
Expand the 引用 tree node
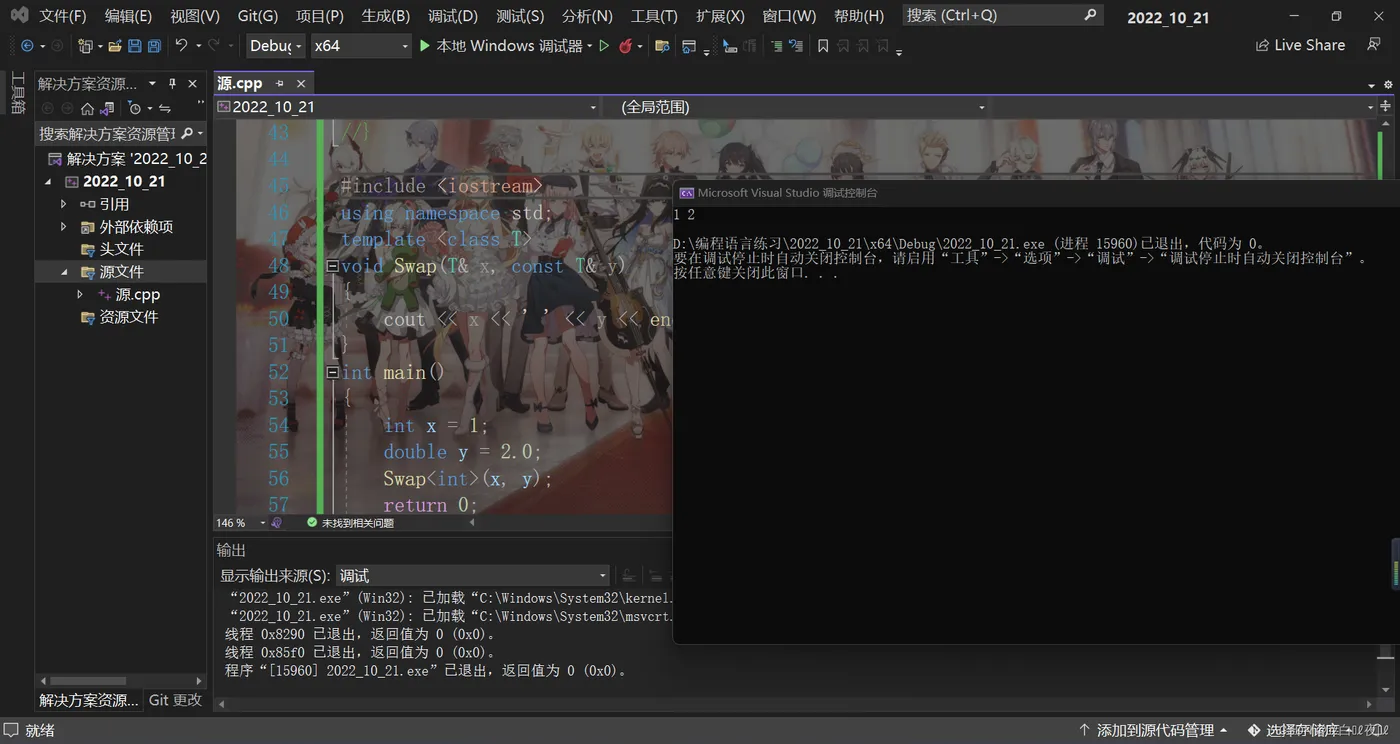64,204
